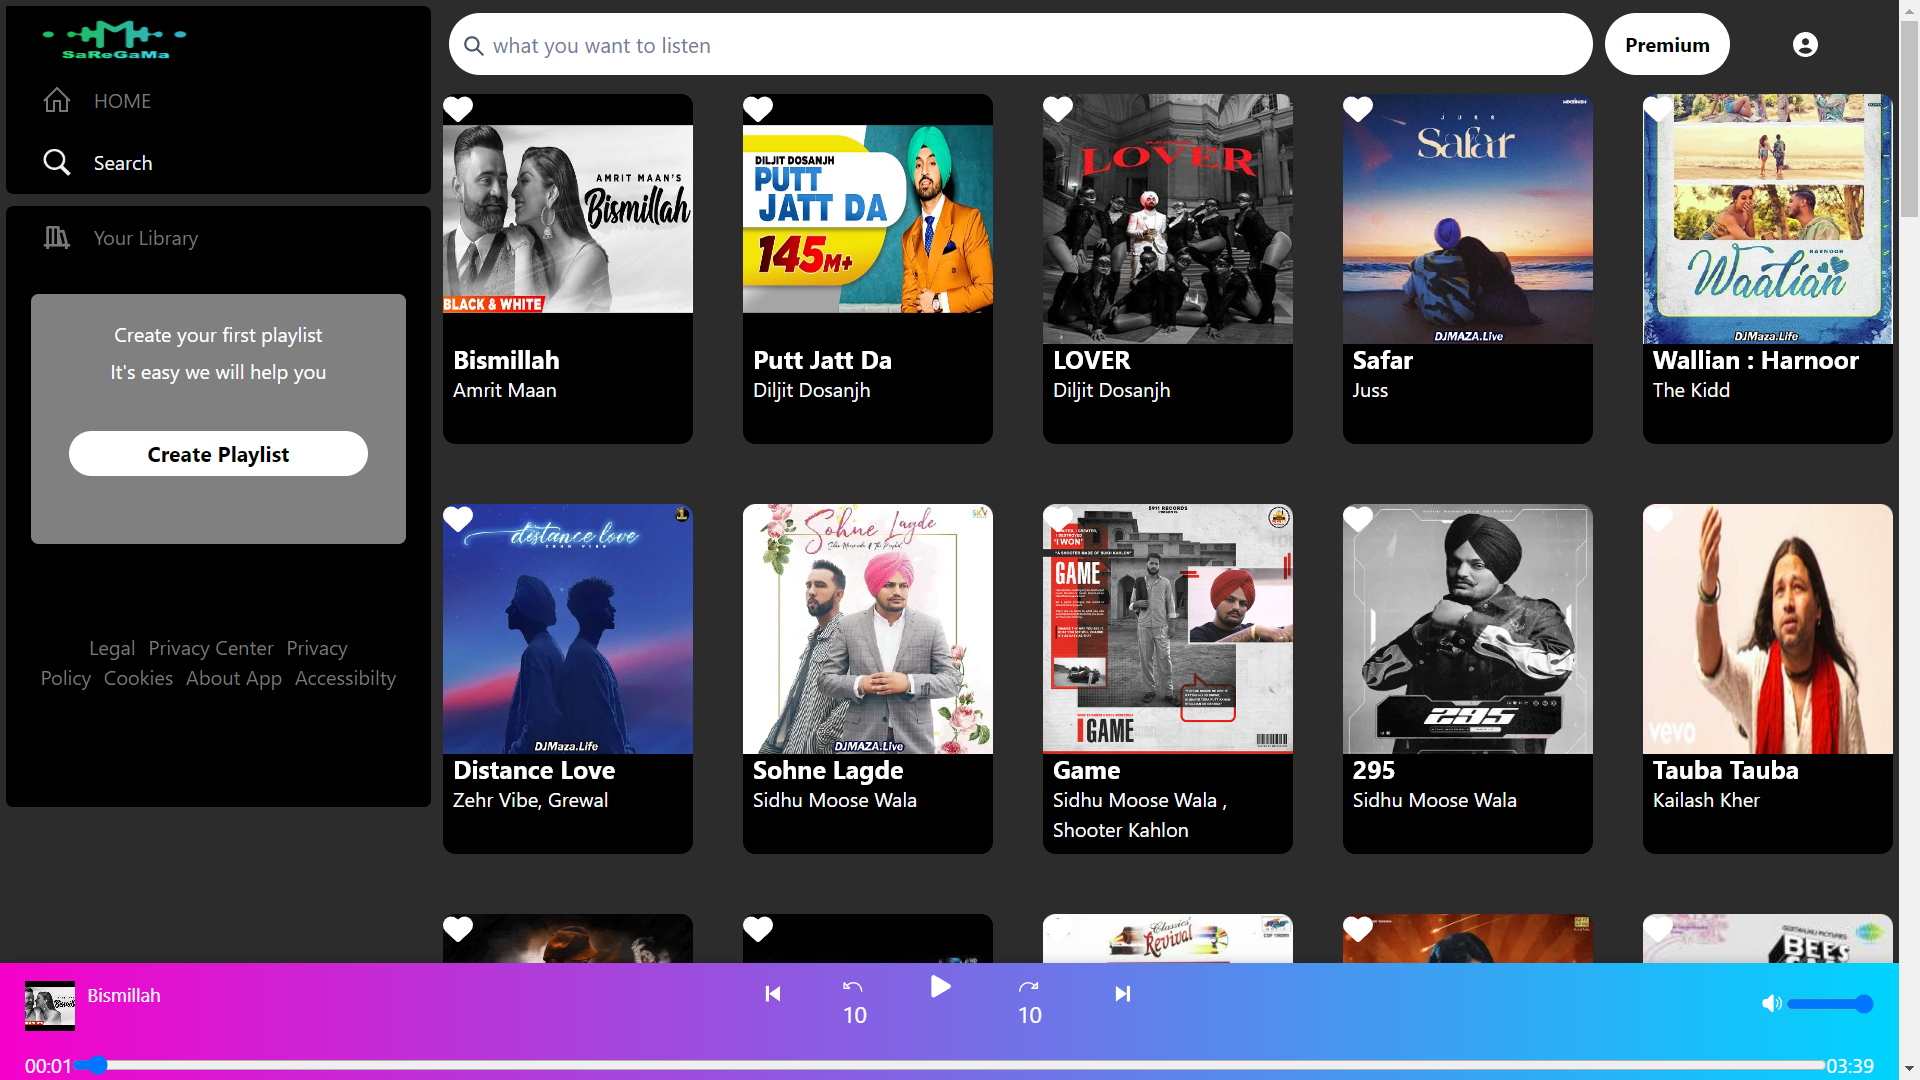Adjust the volume slider
The height and width of the screenshot is (1080, 1920).
1829,1004
